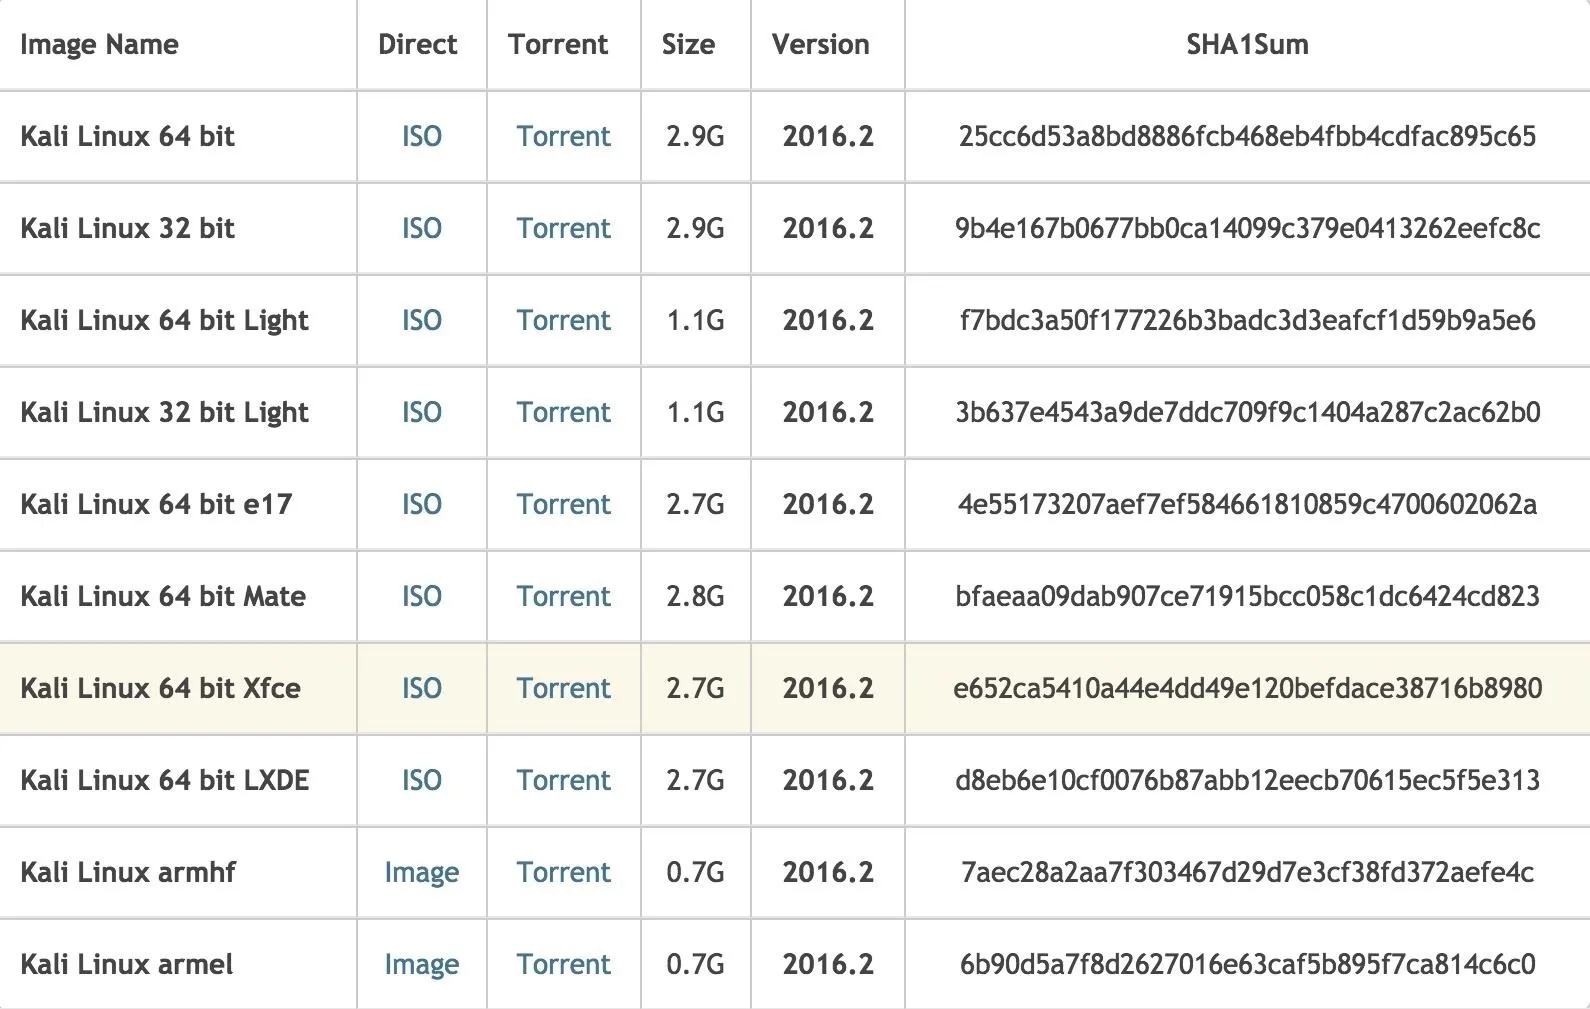This screenshot has width=1590, height=1009.
Task: Open the Kali Linux 64 bit Xfce Torrent
Action: pyautogui.click(x=563, y=688)
